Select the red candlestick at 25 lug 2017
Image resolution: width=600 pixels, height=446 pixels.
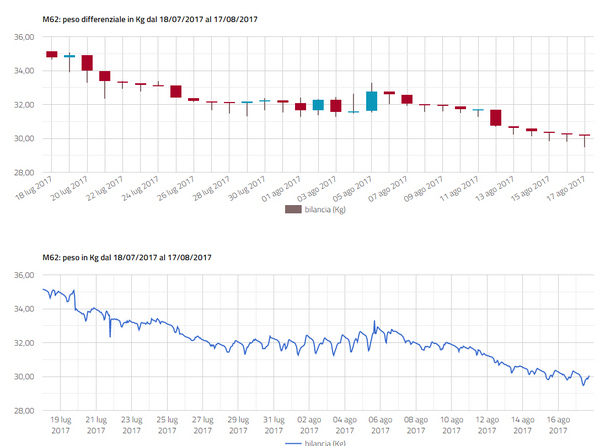point(176,91)
